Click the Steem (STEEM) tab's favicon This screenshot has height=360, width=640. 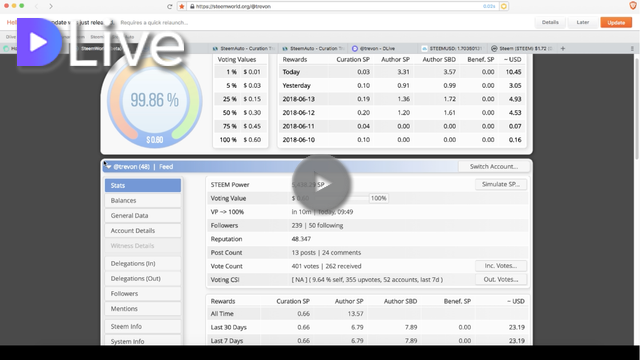click(x=494, y=48)
